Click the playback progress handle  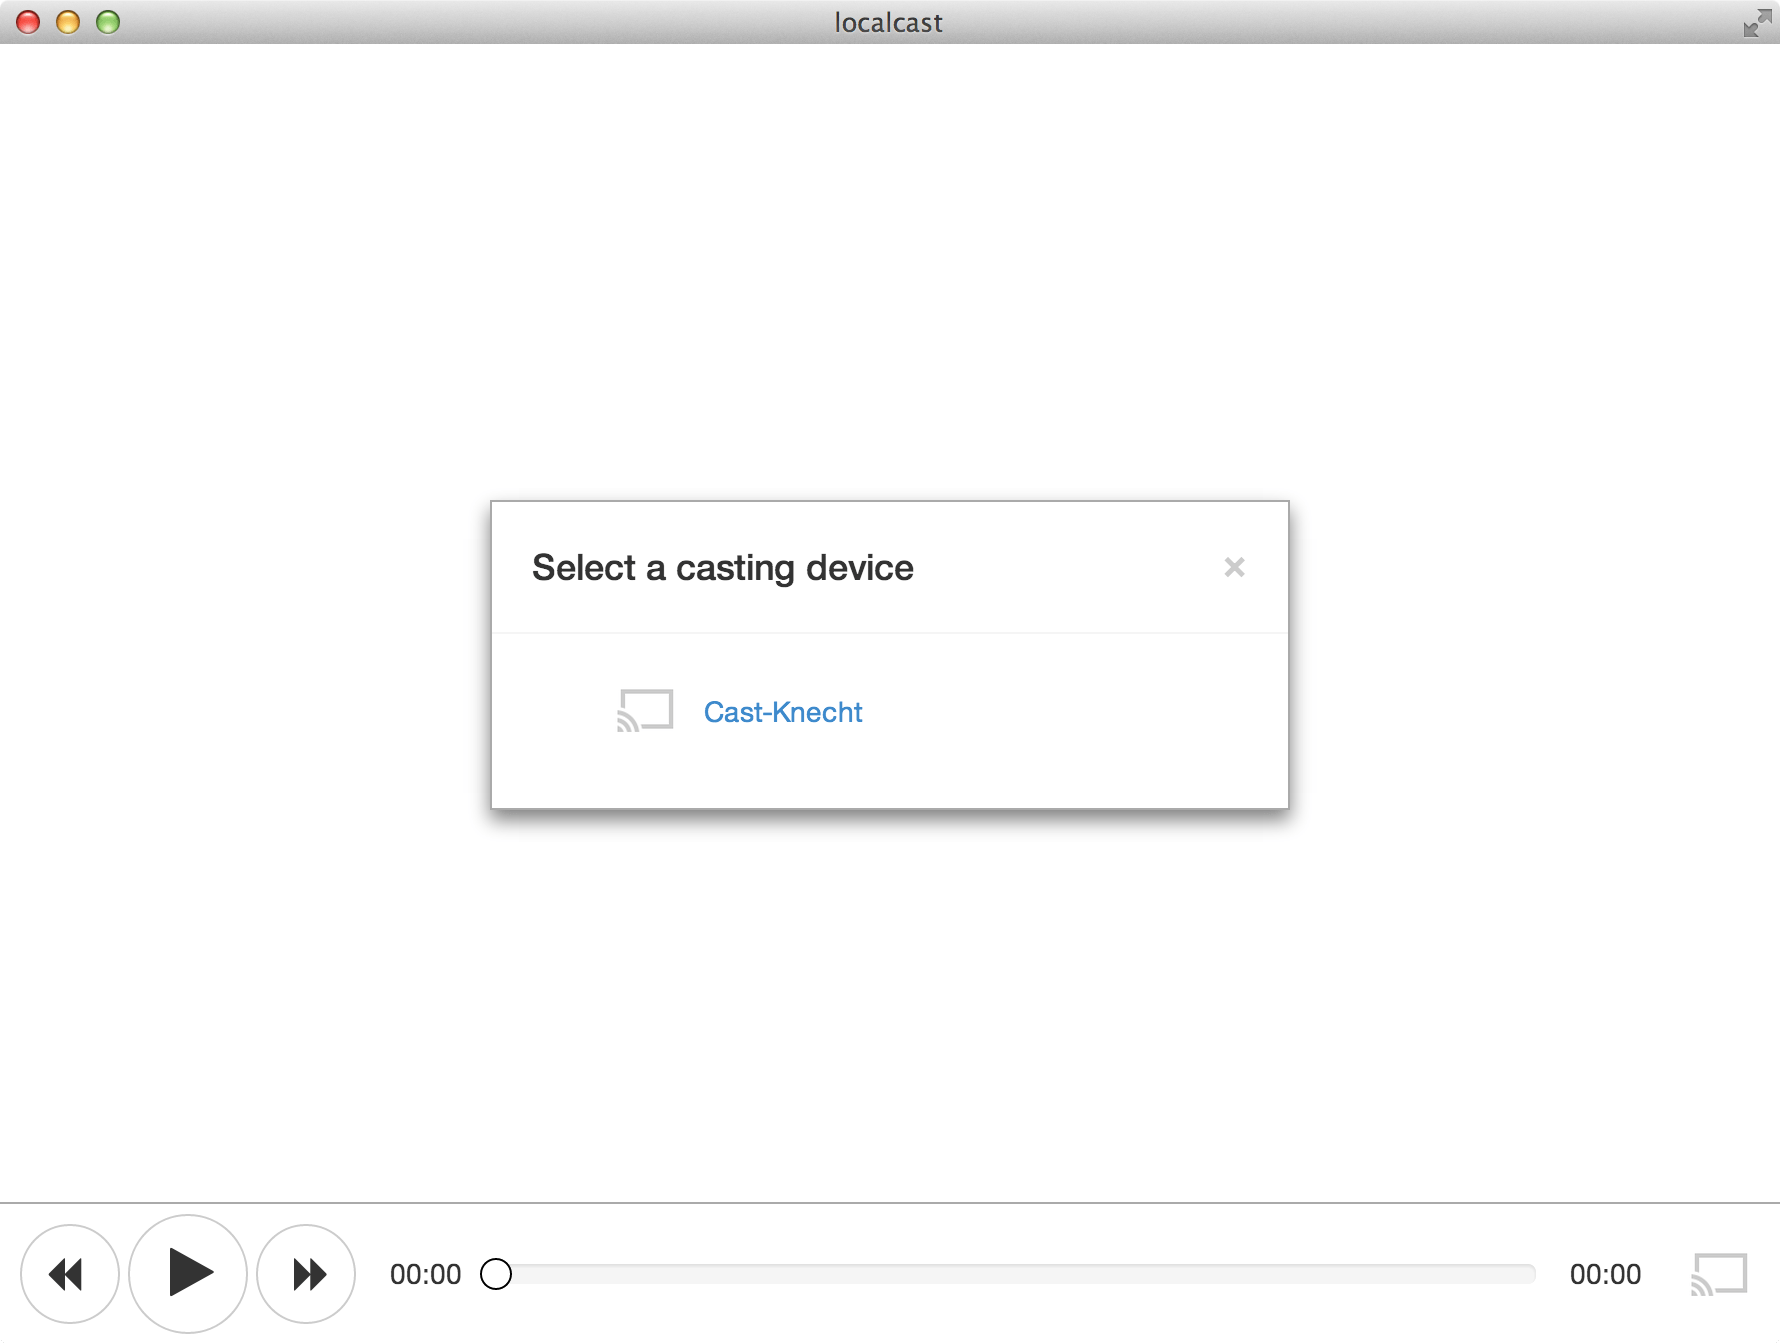tap(497, 1273)
